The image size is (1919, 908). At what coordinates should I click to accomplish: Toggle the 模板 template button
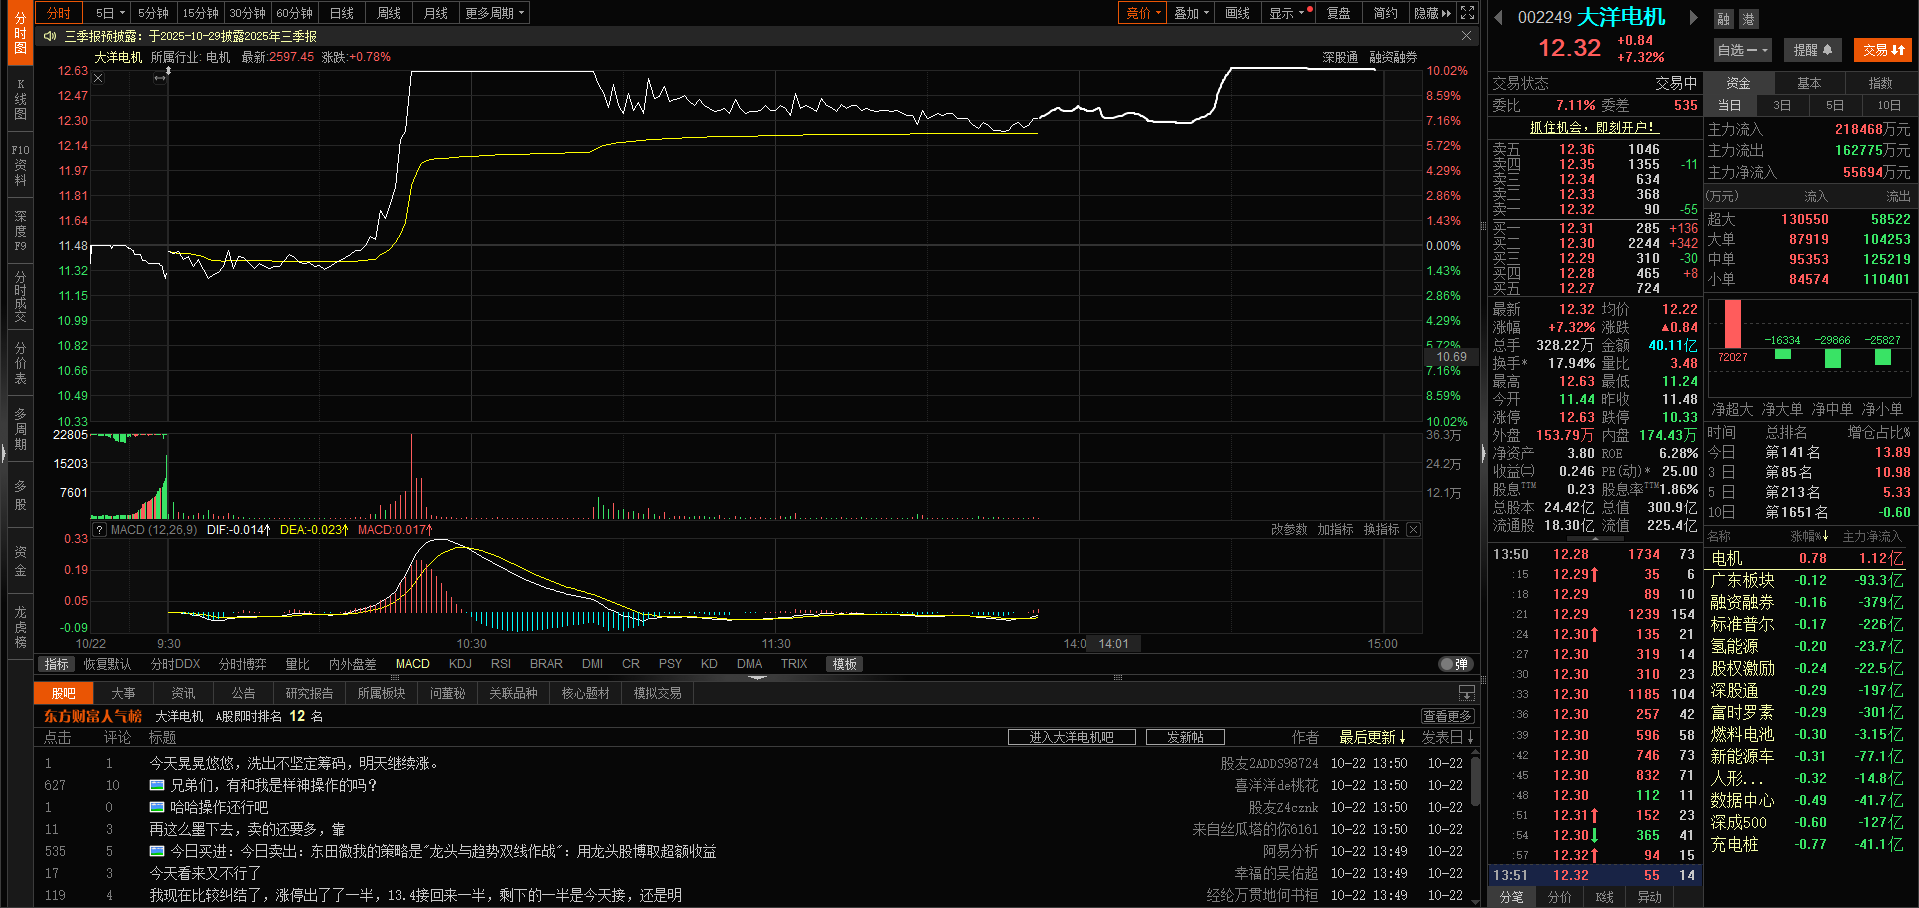pos(845,664)
